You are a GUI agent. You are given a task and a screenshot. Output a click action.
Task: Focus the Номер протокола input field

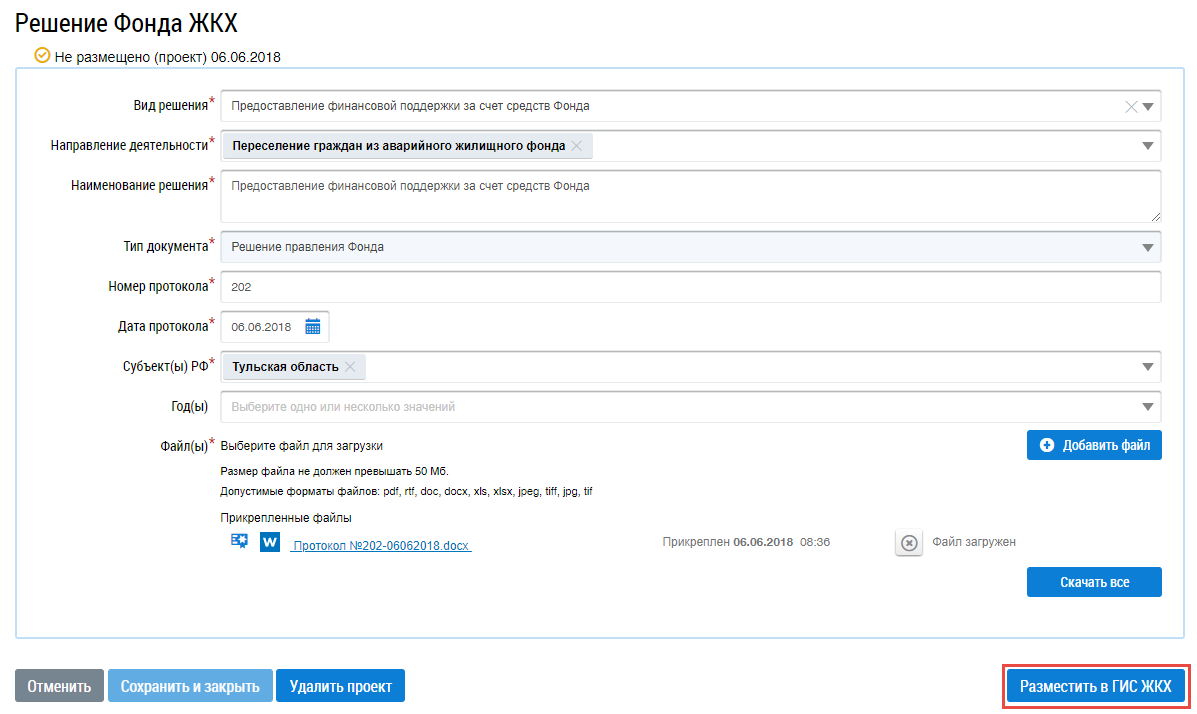point(690,287)
